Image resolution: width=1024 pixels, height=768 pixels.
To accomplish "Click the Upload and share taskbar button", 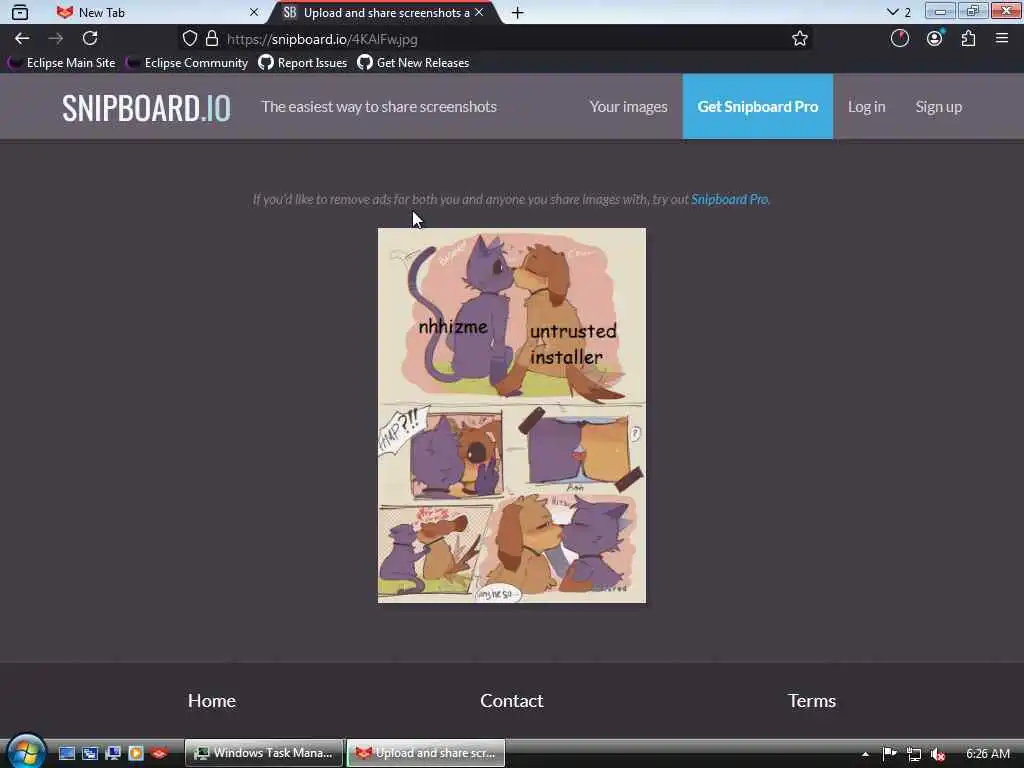I will coord(426,753).
